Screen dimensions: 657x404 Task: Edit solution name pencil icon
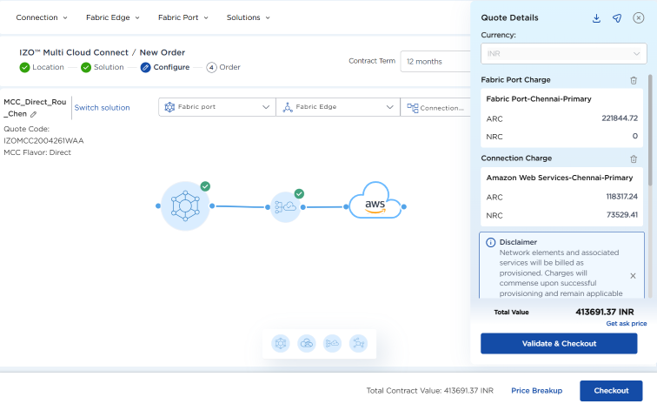pyautogui.click(x=34, y=114)
